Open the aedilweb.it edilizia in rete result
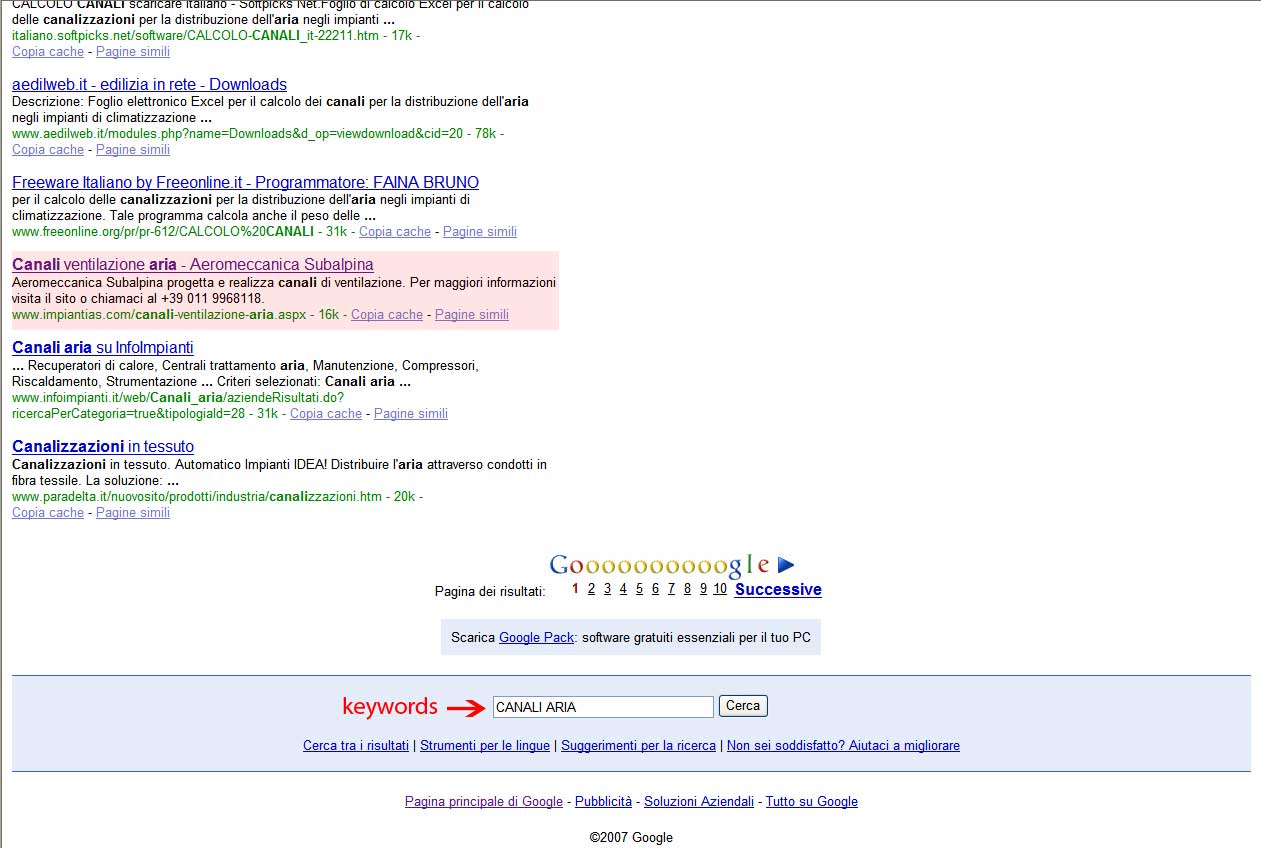Image resolution: width=1261 pixels, height=848 pixels. [x=149, y=85]
